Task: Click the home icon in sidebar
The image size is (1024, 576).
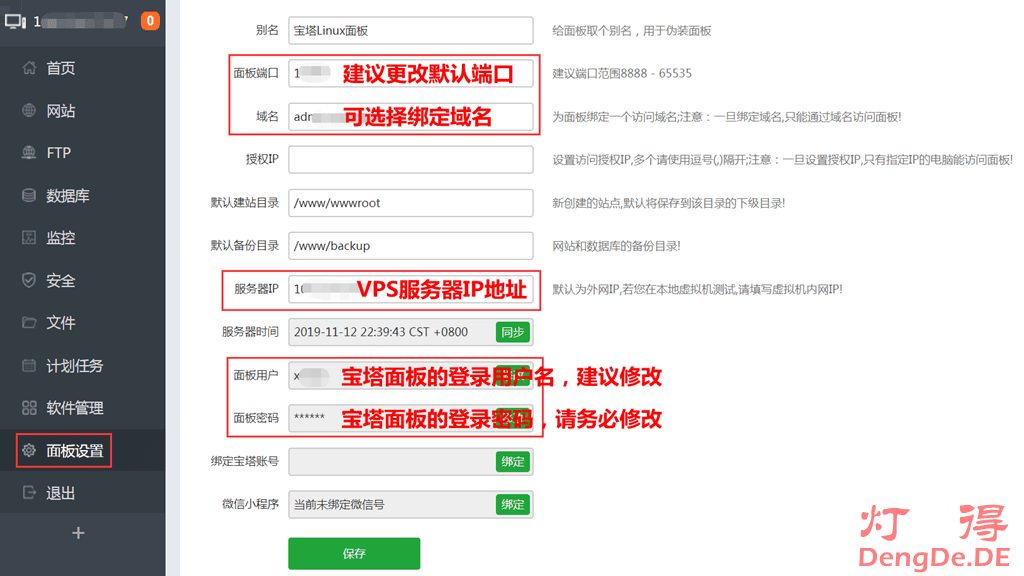Action: [x=29, y=68]
